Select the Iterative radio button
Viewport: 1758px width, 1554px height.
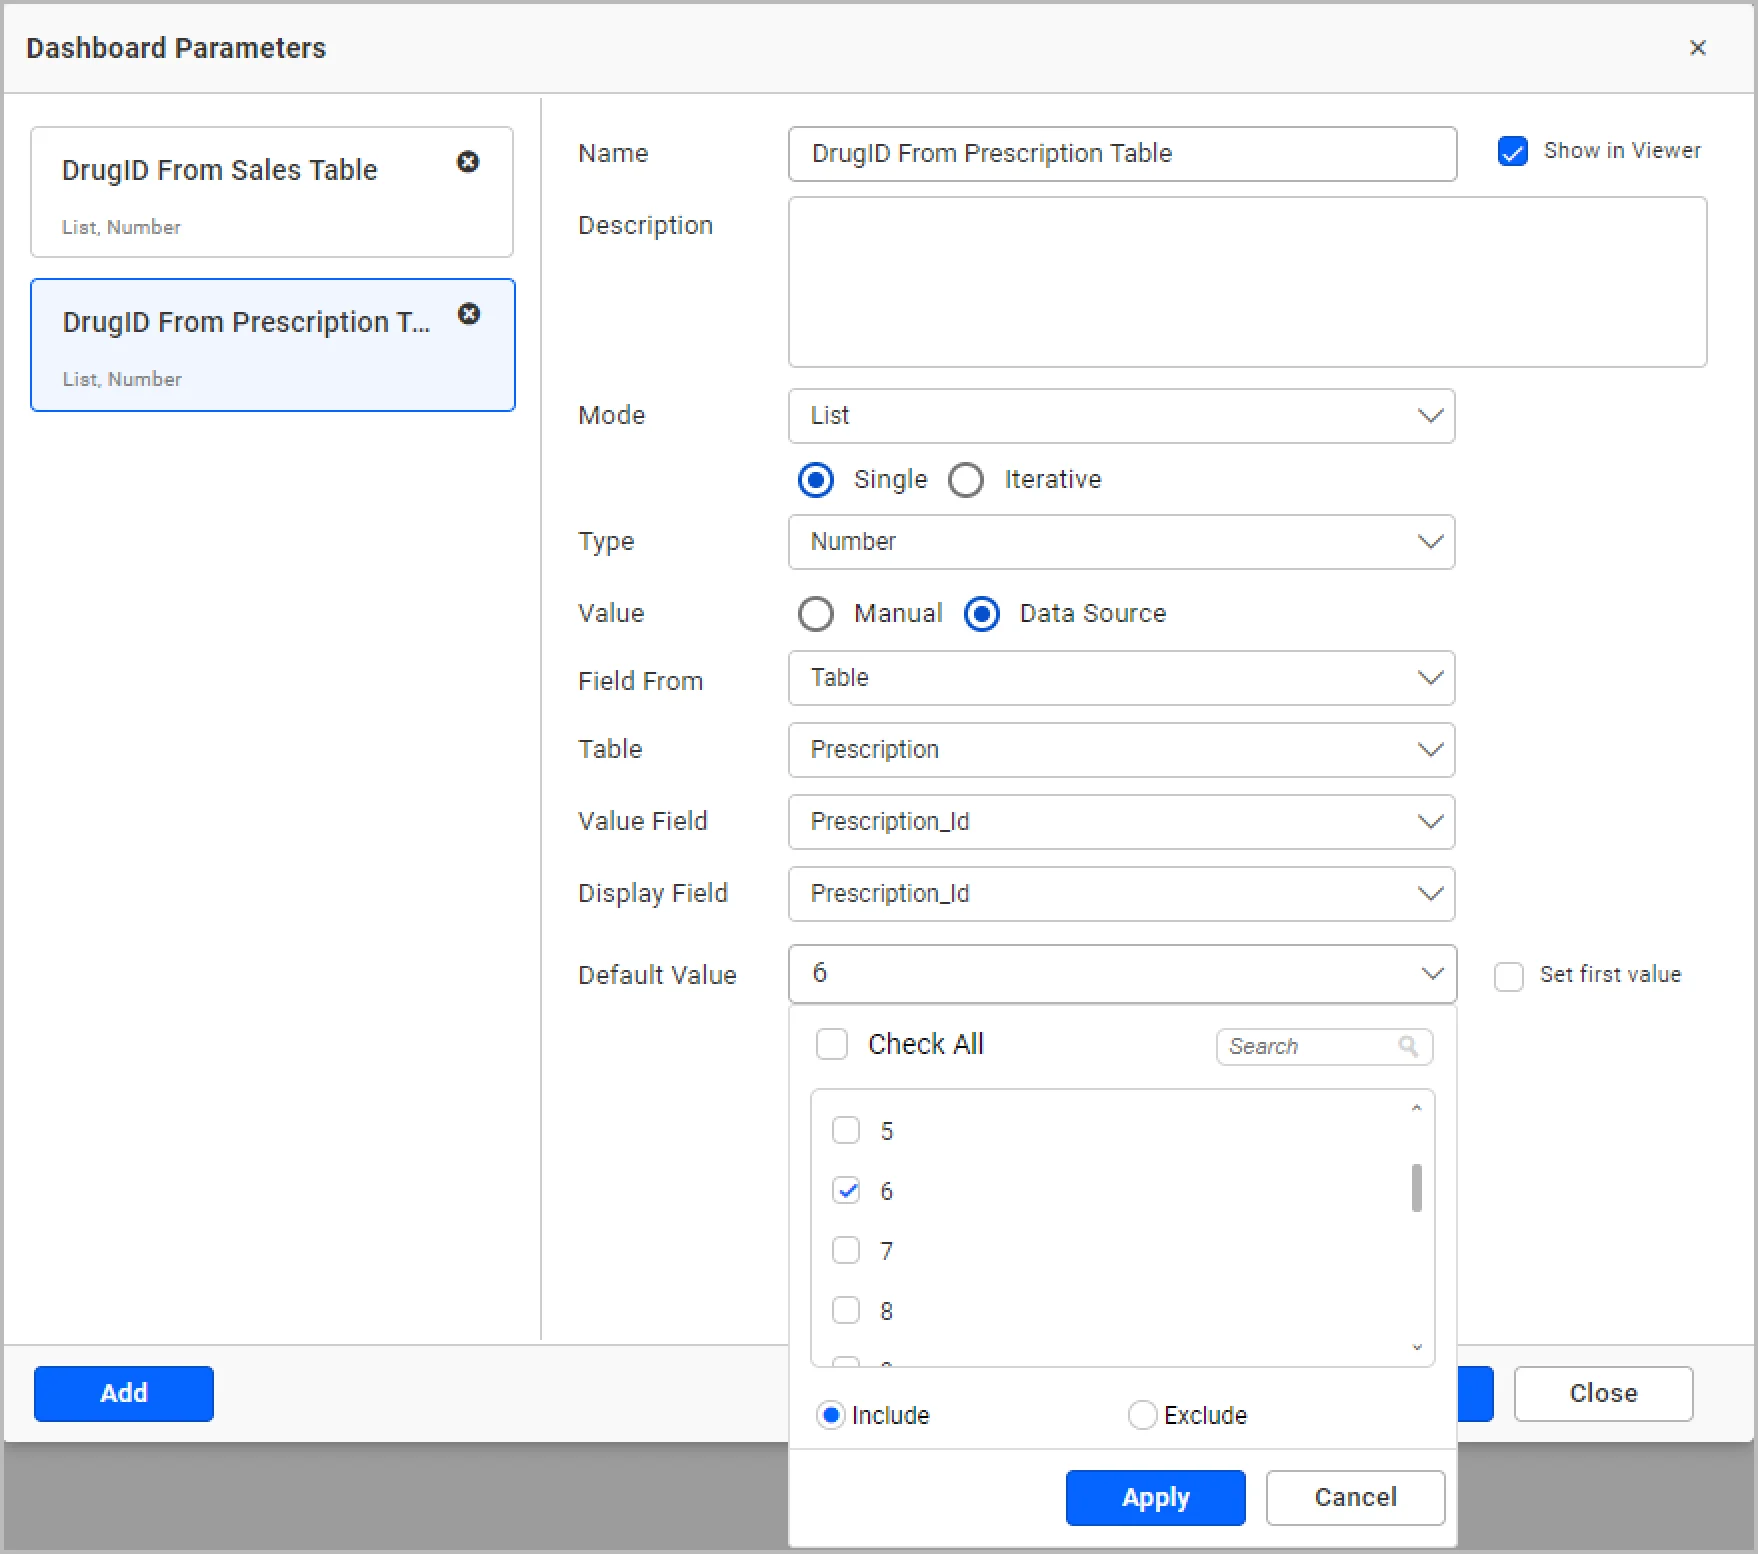pyautogui.click(x=966, y=480)
